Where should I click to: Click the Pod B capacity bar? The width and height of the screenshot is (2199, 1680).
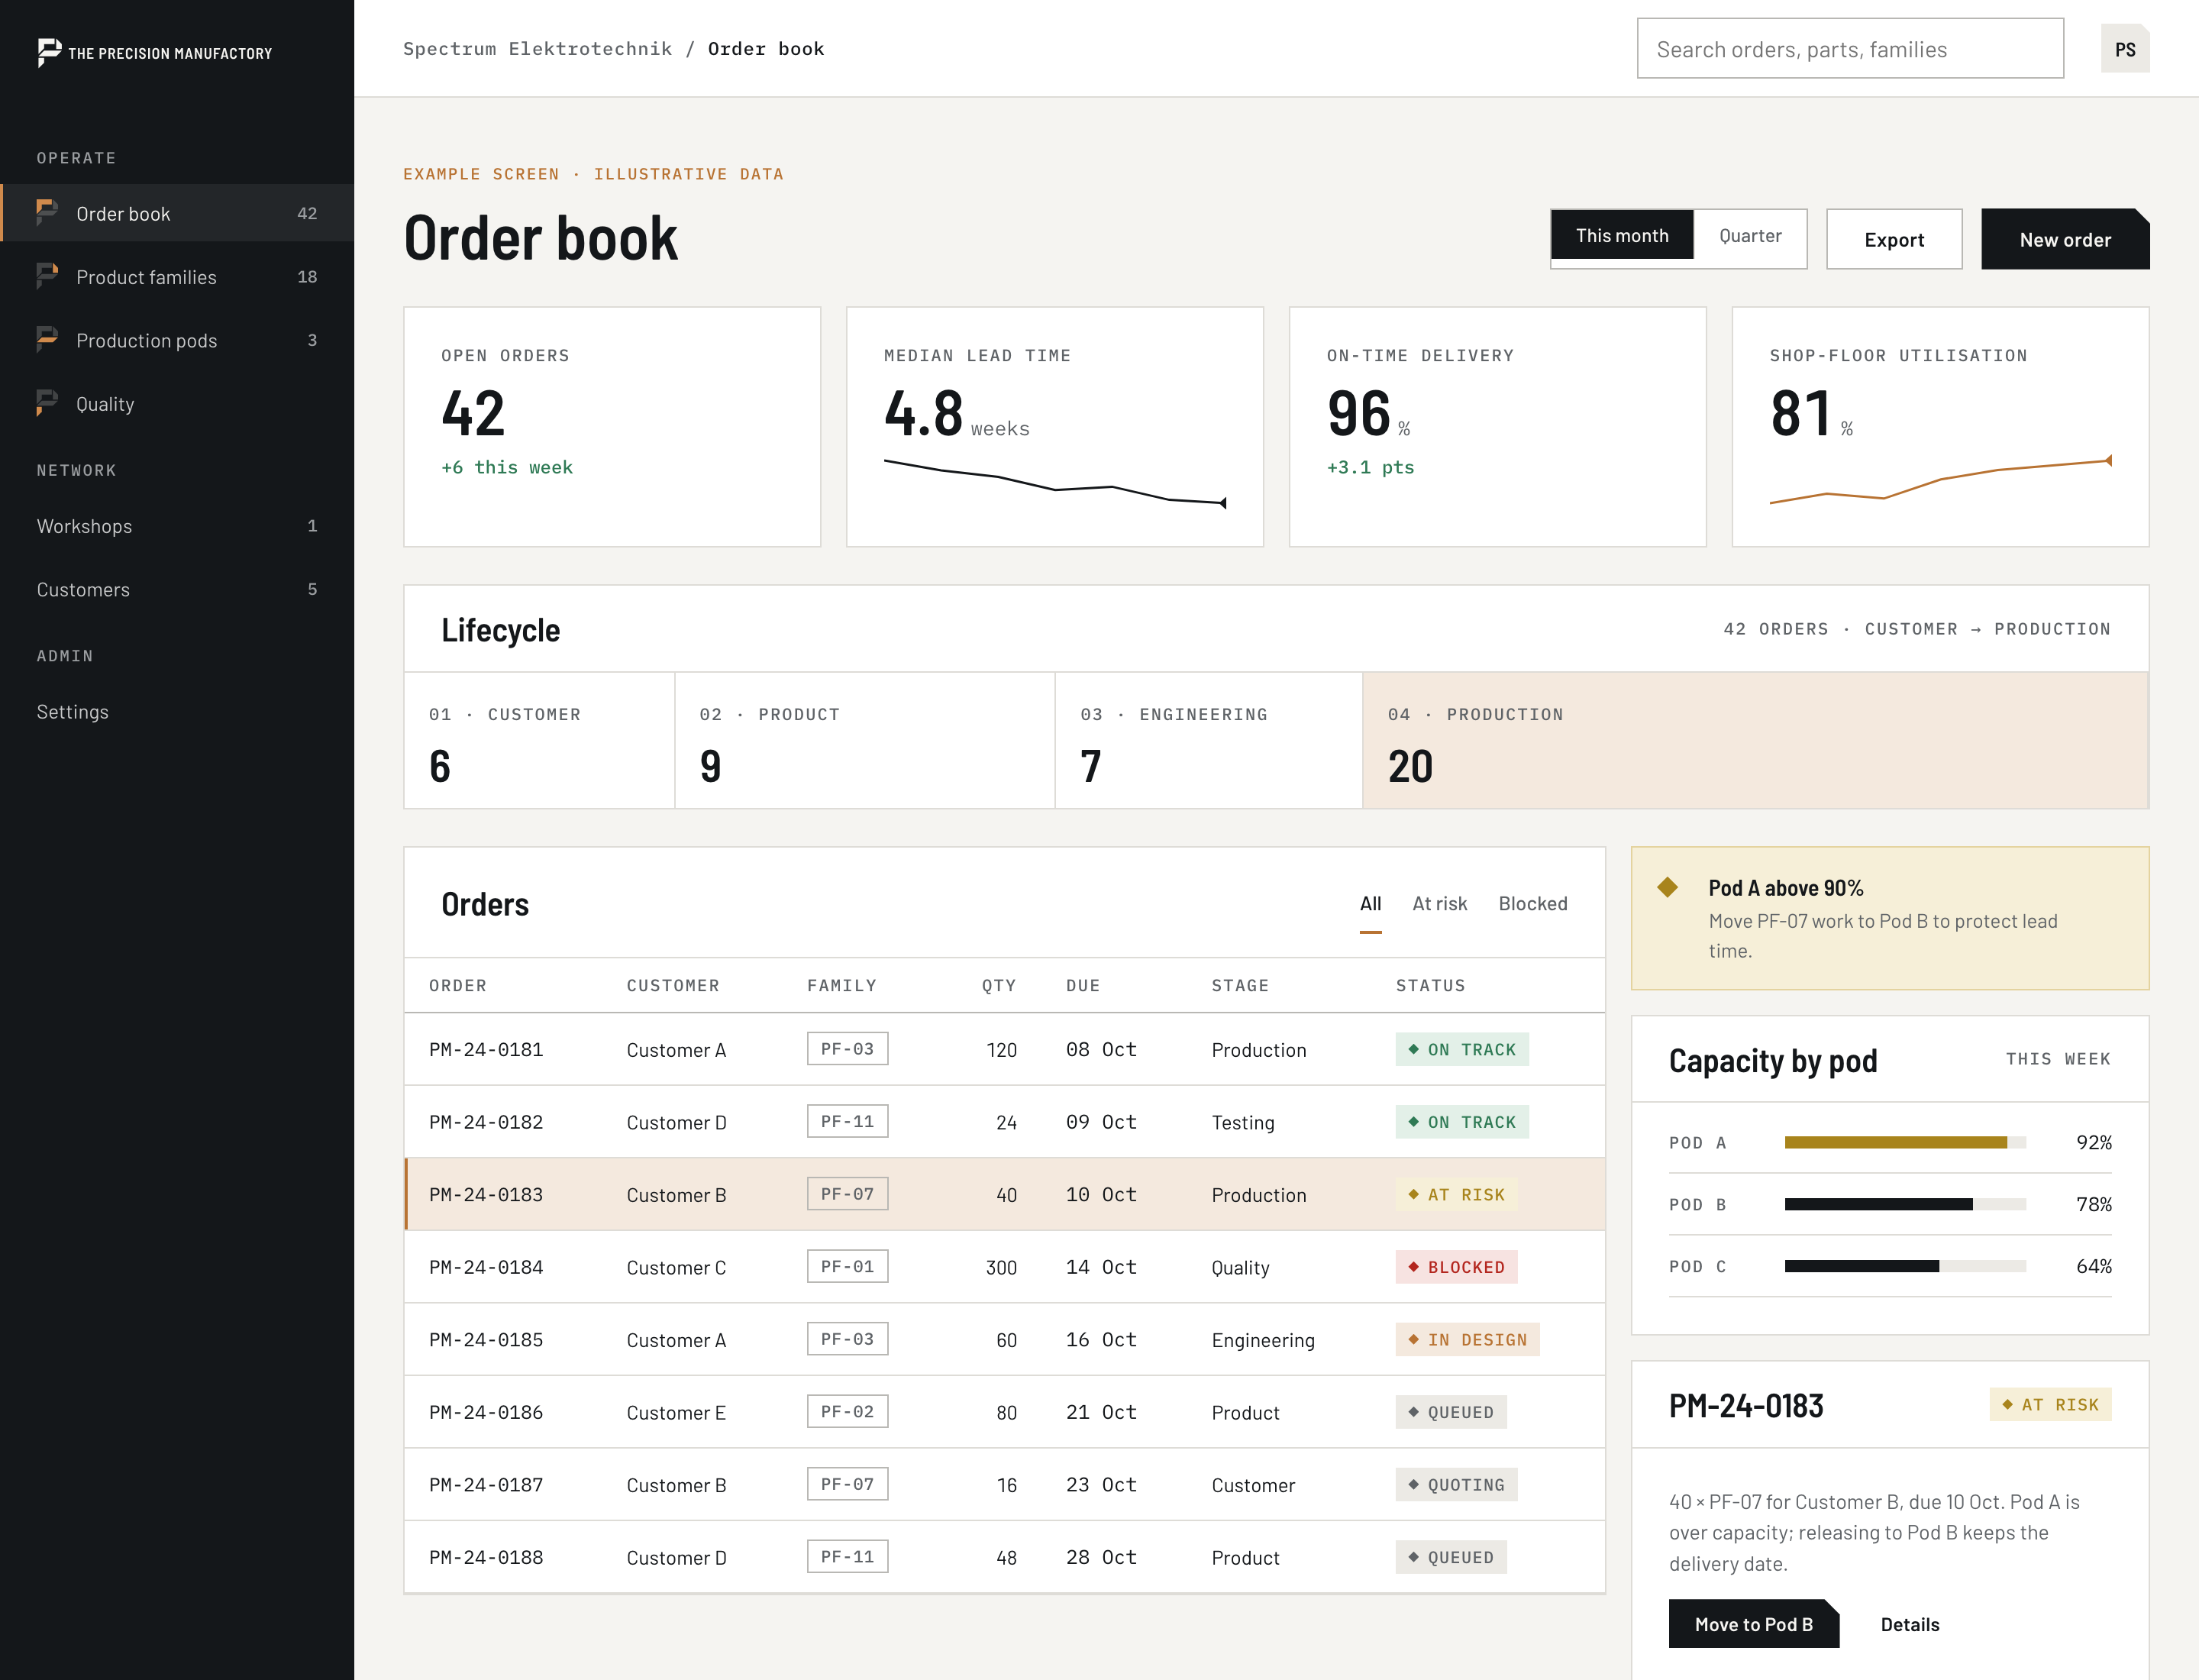coord(1905,1204)
